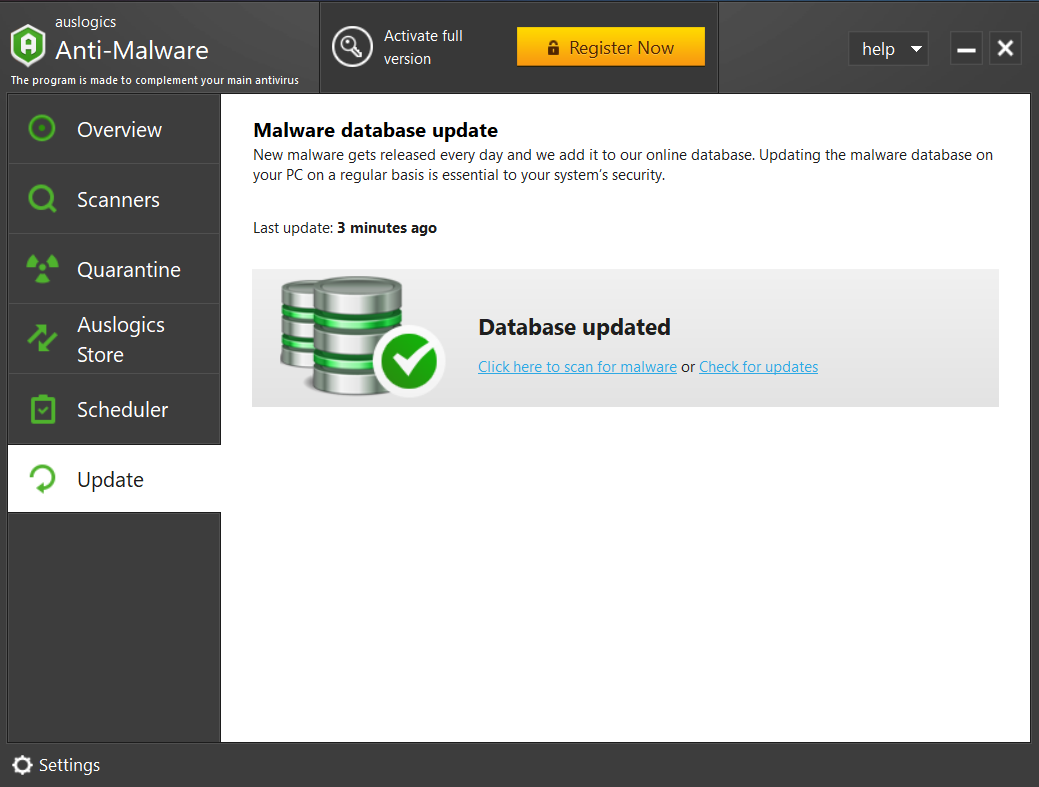1039x787 pixels.
Task: Click the 'Activate full version' text
Action: point(423,47)
